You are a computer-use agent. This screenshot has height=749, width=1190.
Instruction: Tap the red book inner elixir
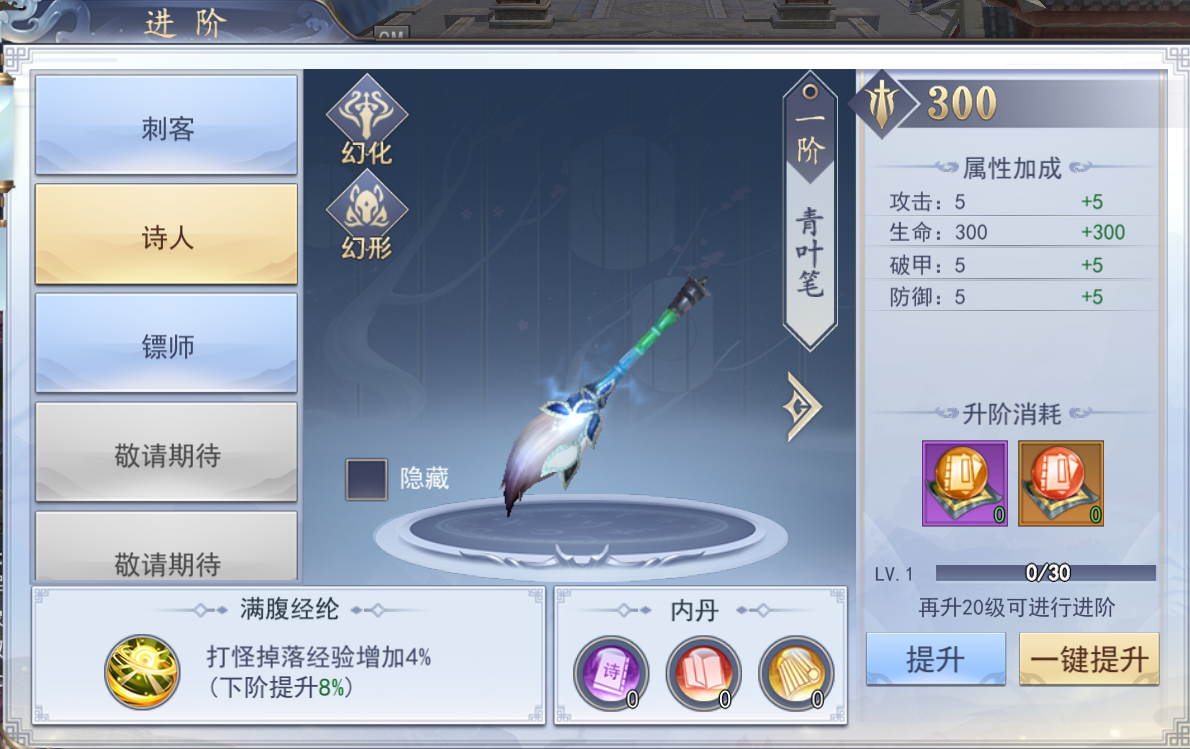[x=704, y=673]
